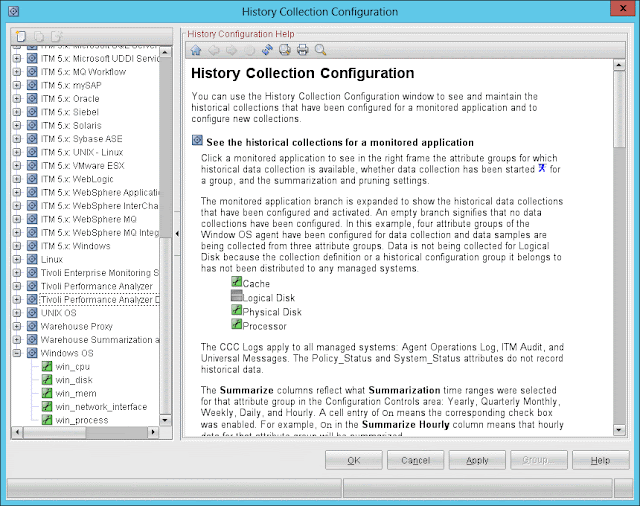
Task: Click the Cache icon in the help text
Action: [237, 282]
